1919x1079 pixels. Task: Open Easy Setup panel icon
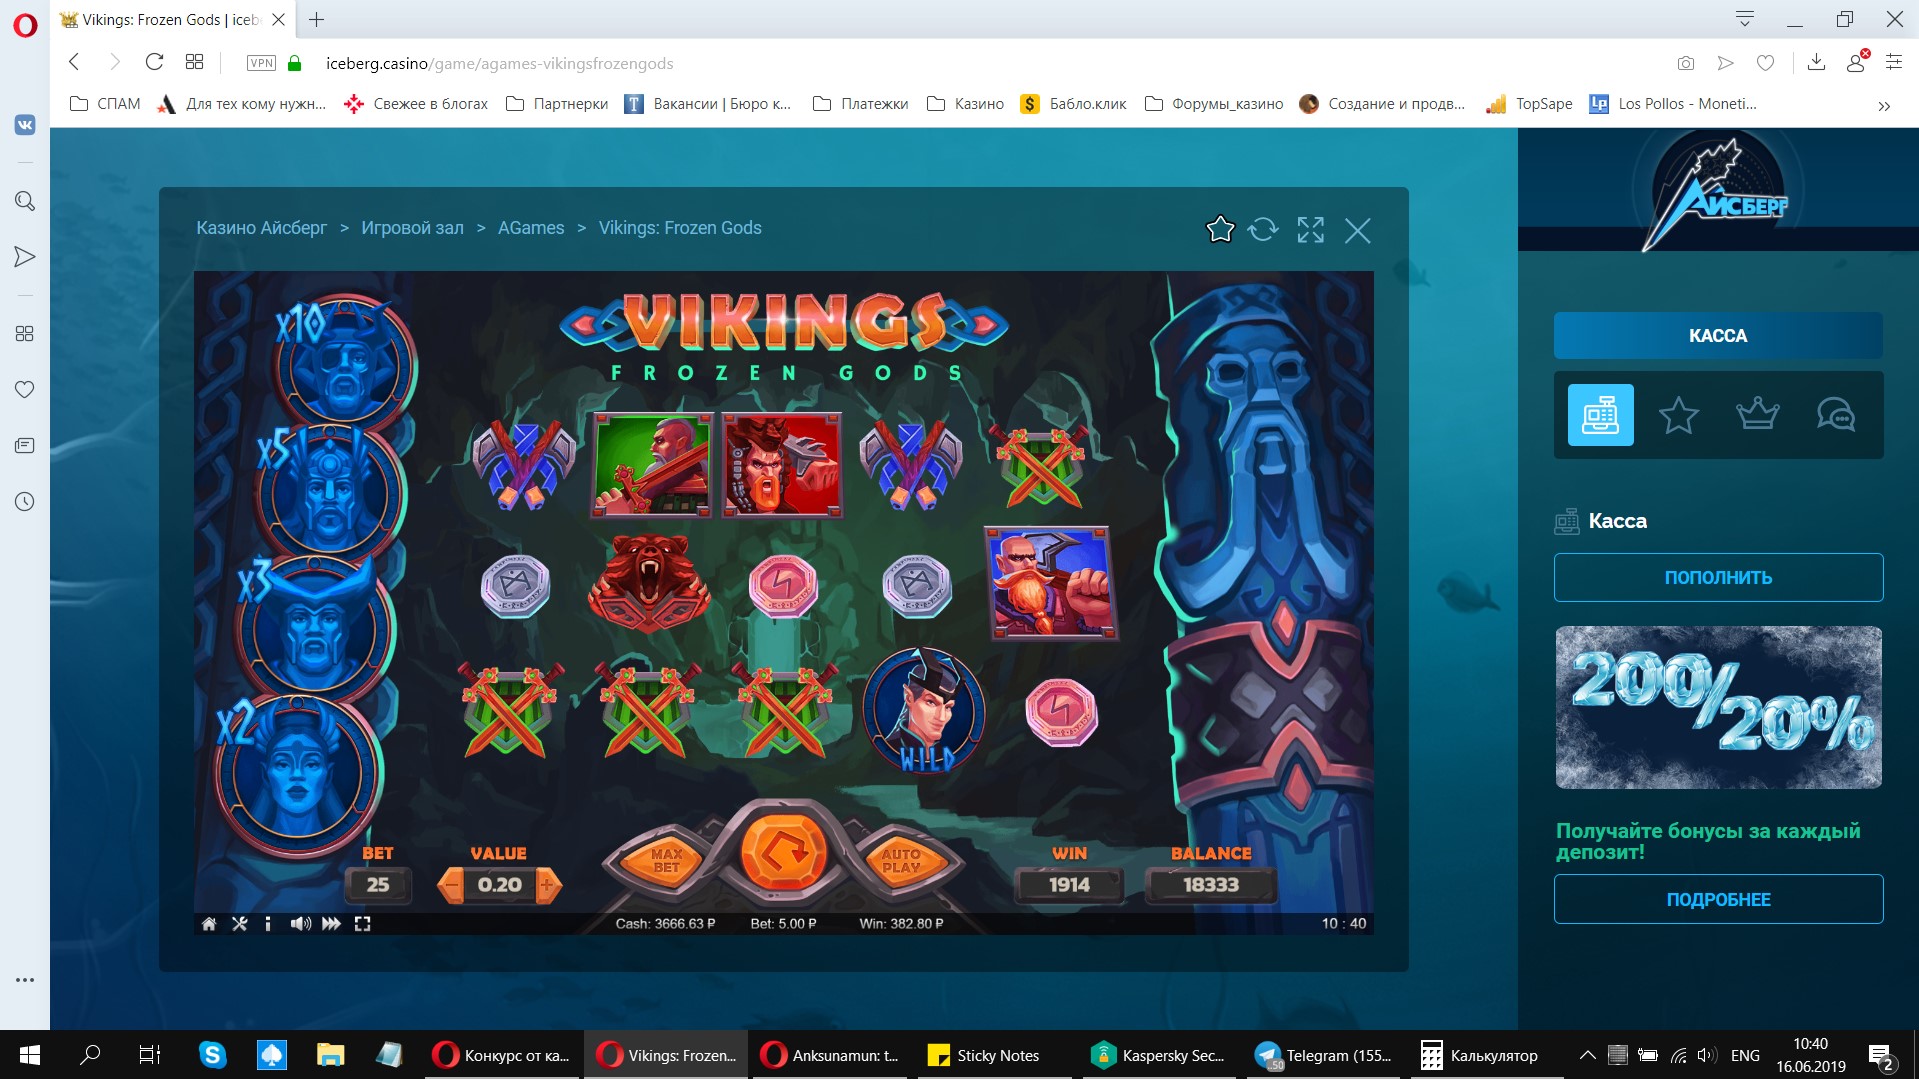[1894, 62]
